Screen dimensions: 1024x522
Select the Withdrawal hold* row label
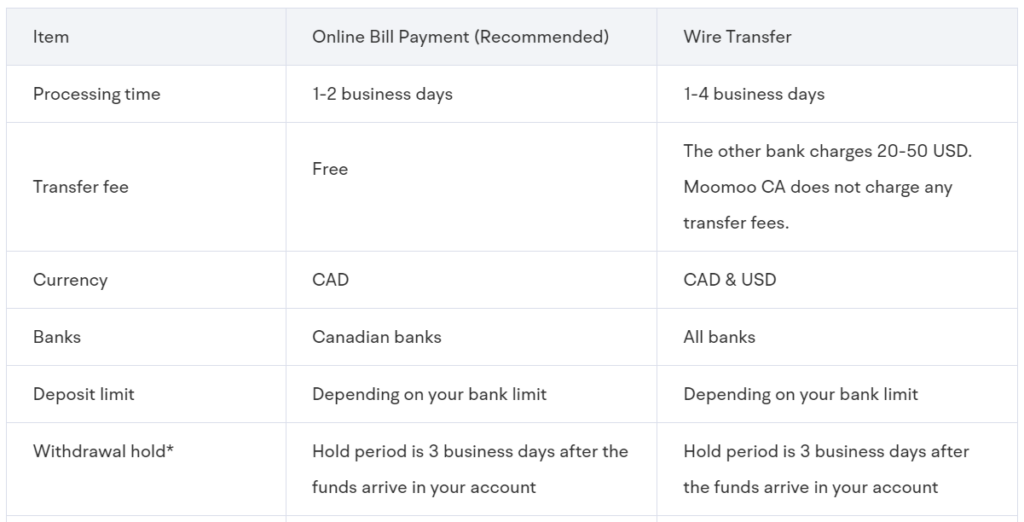click(103, 451)
